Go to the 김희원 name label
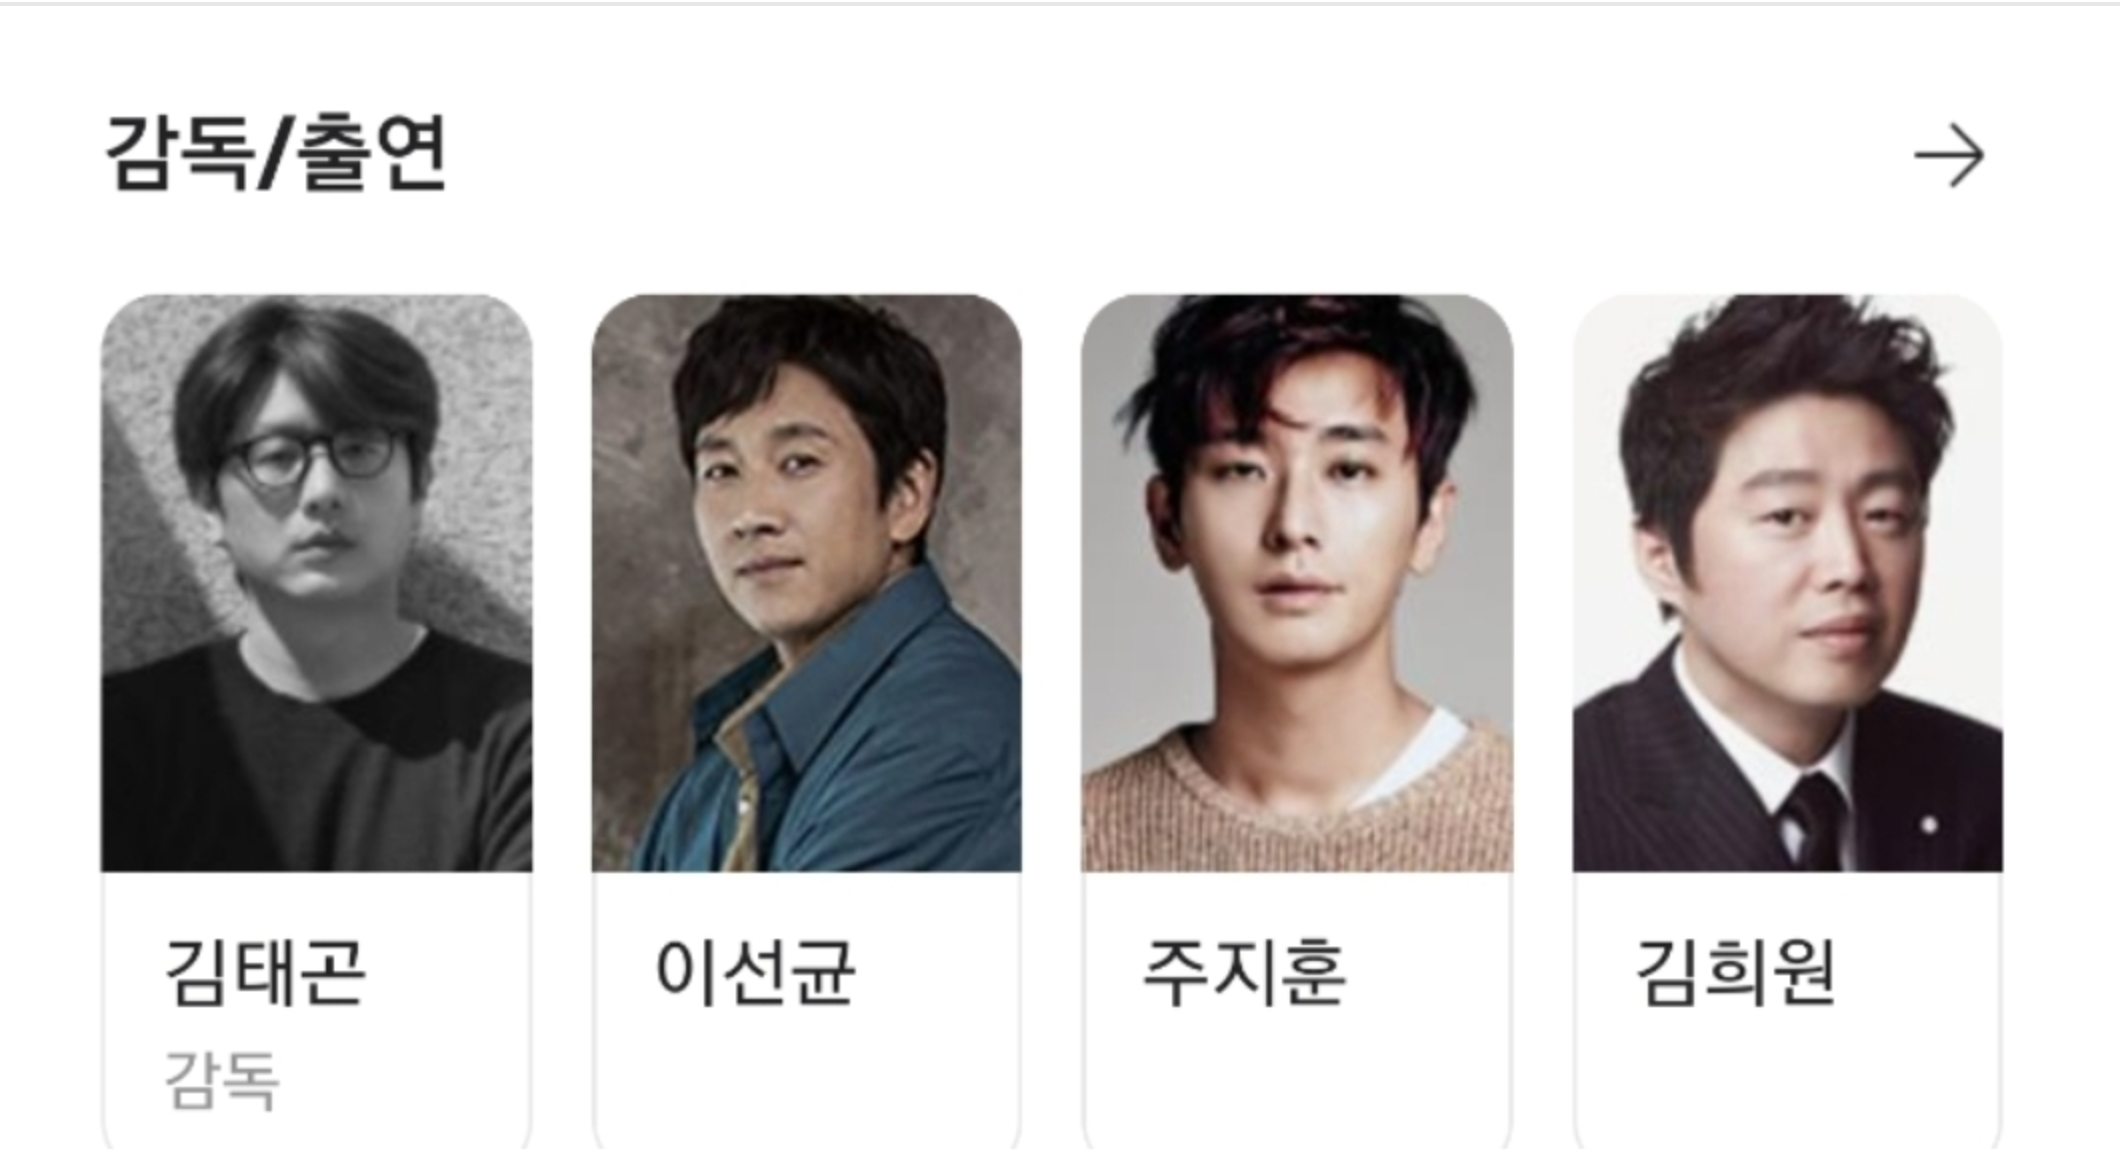The width and height of the screenshot is (2120, 1156). point(1735,972)
